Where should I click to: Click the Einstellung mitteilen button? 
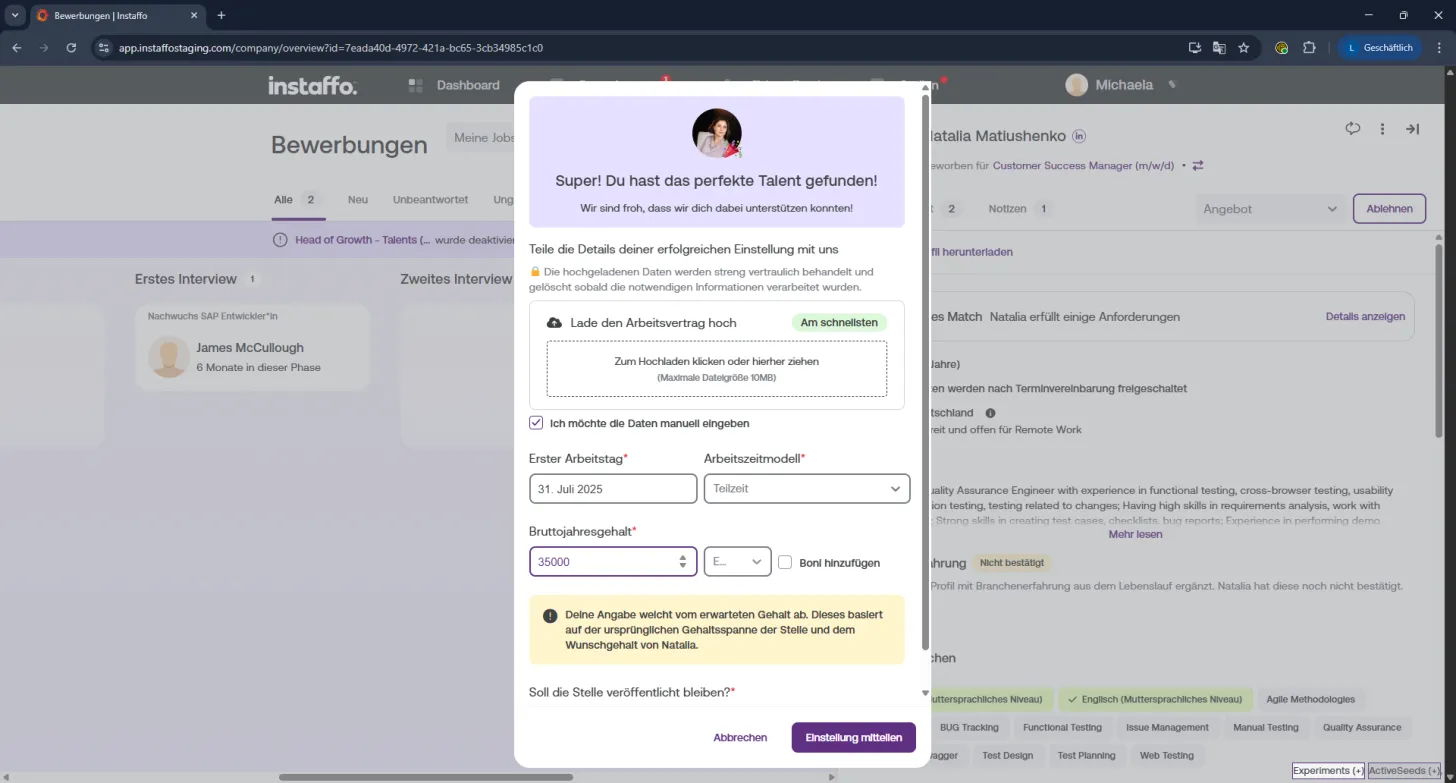point(853,737)
